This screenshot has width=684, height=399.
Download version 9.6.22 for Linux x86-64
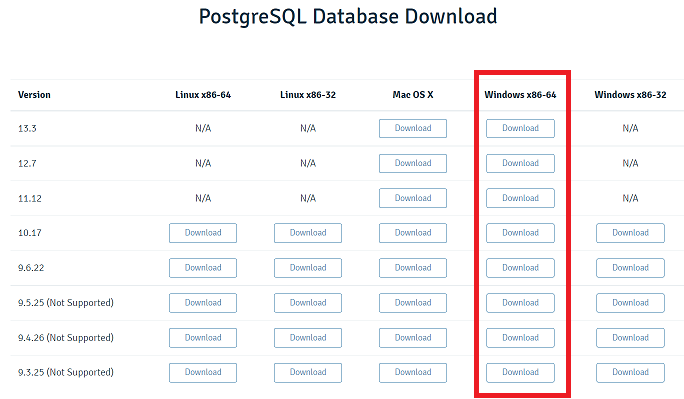pos(203,268)
